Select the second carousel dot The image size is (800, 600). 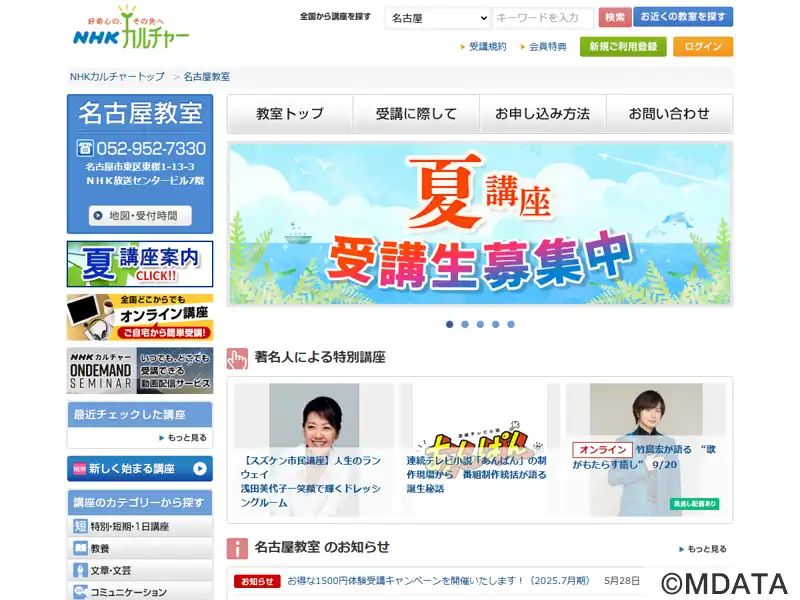pos(465,324)
